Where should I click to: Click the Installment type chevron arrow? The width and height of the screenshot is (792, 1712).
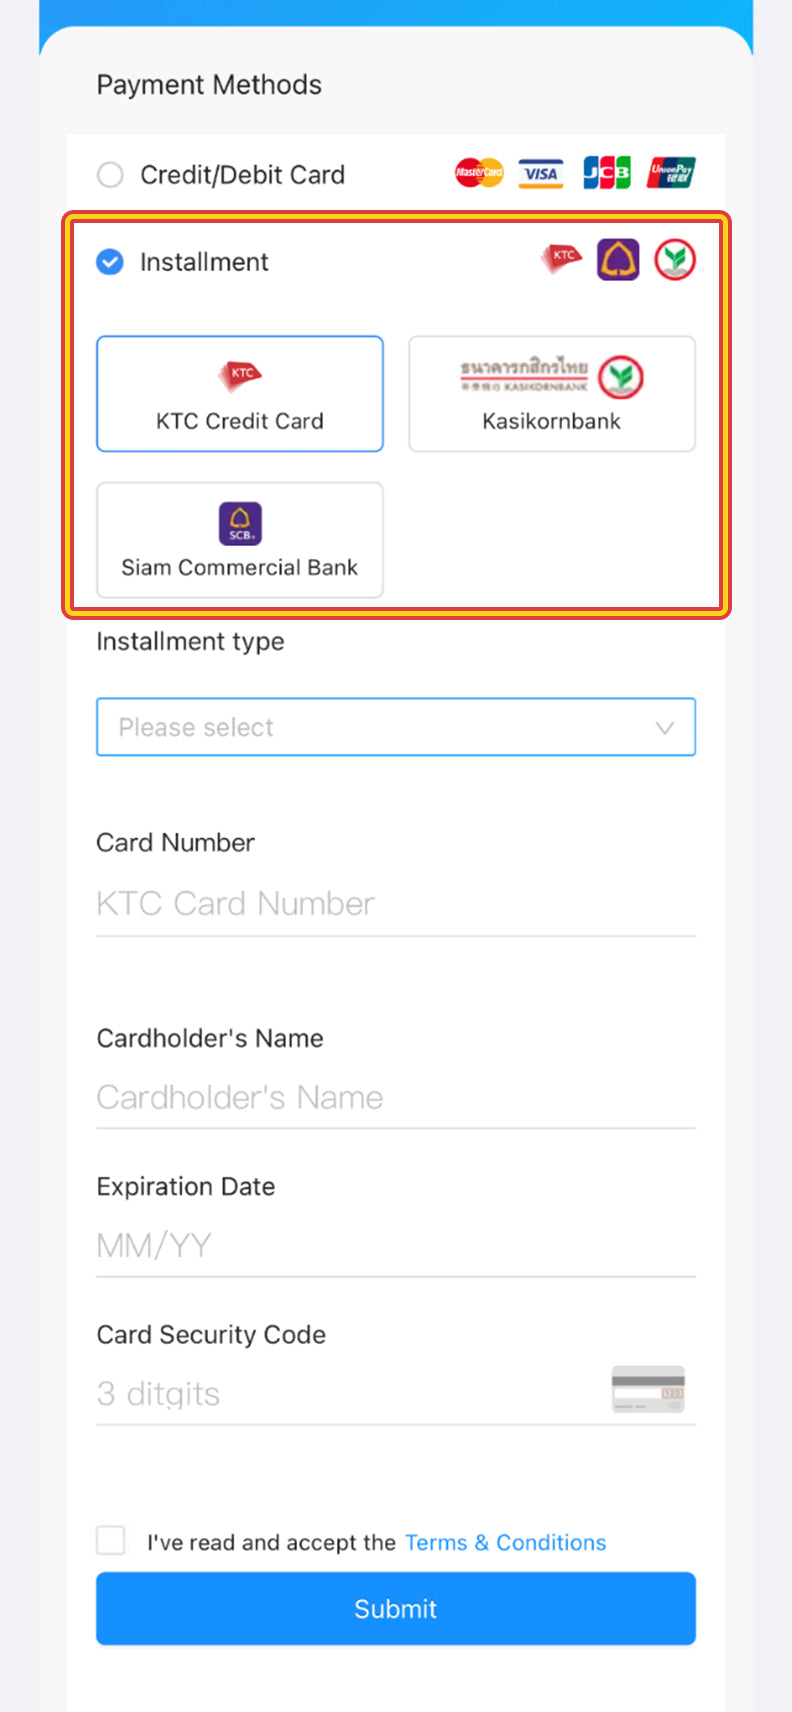pos(665,728)
